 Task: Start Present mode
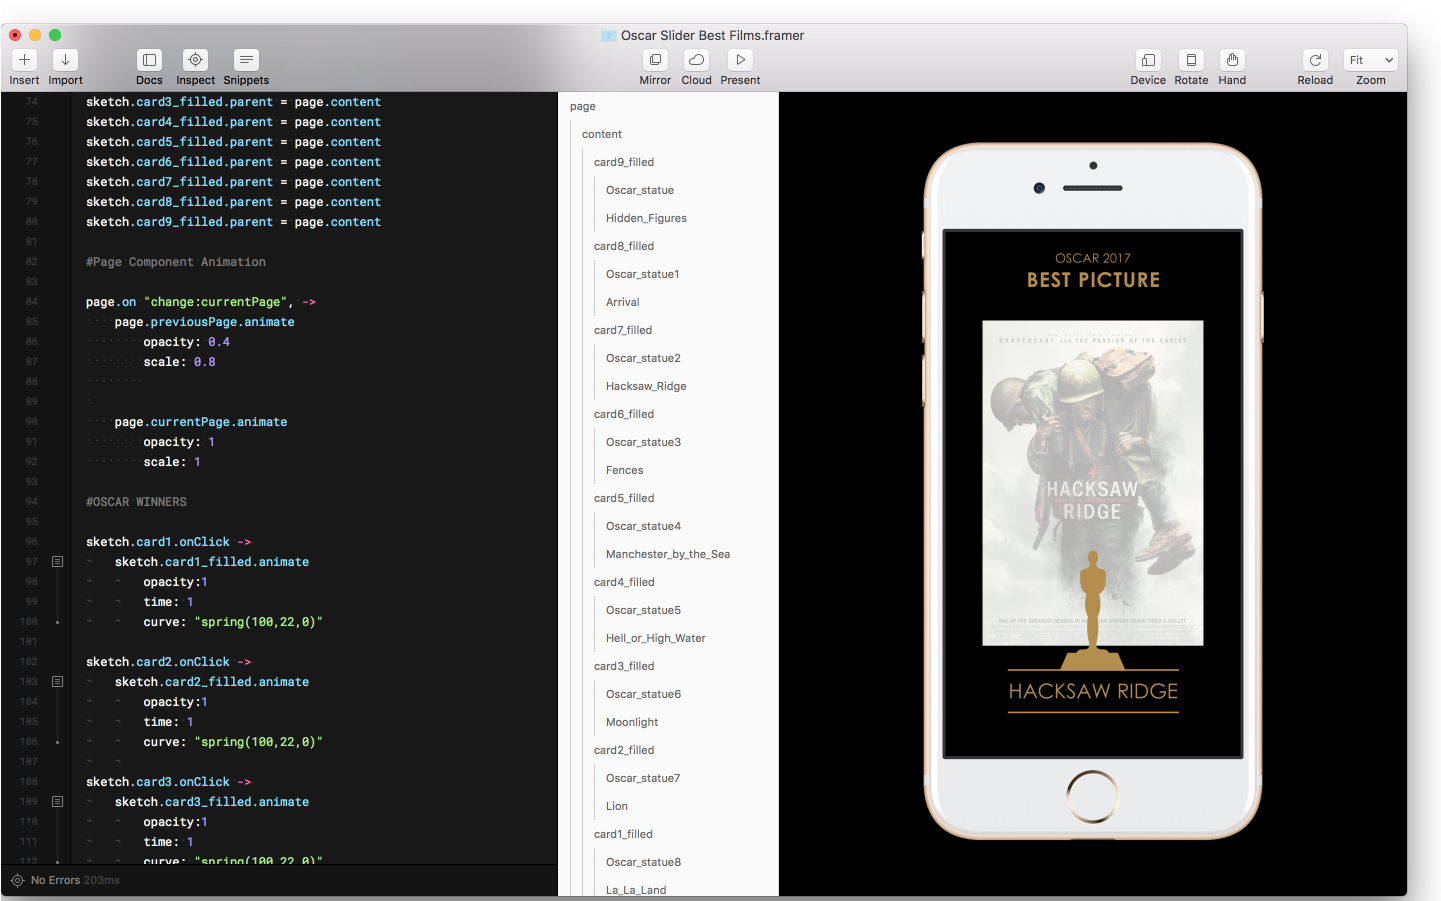(740, 61)
